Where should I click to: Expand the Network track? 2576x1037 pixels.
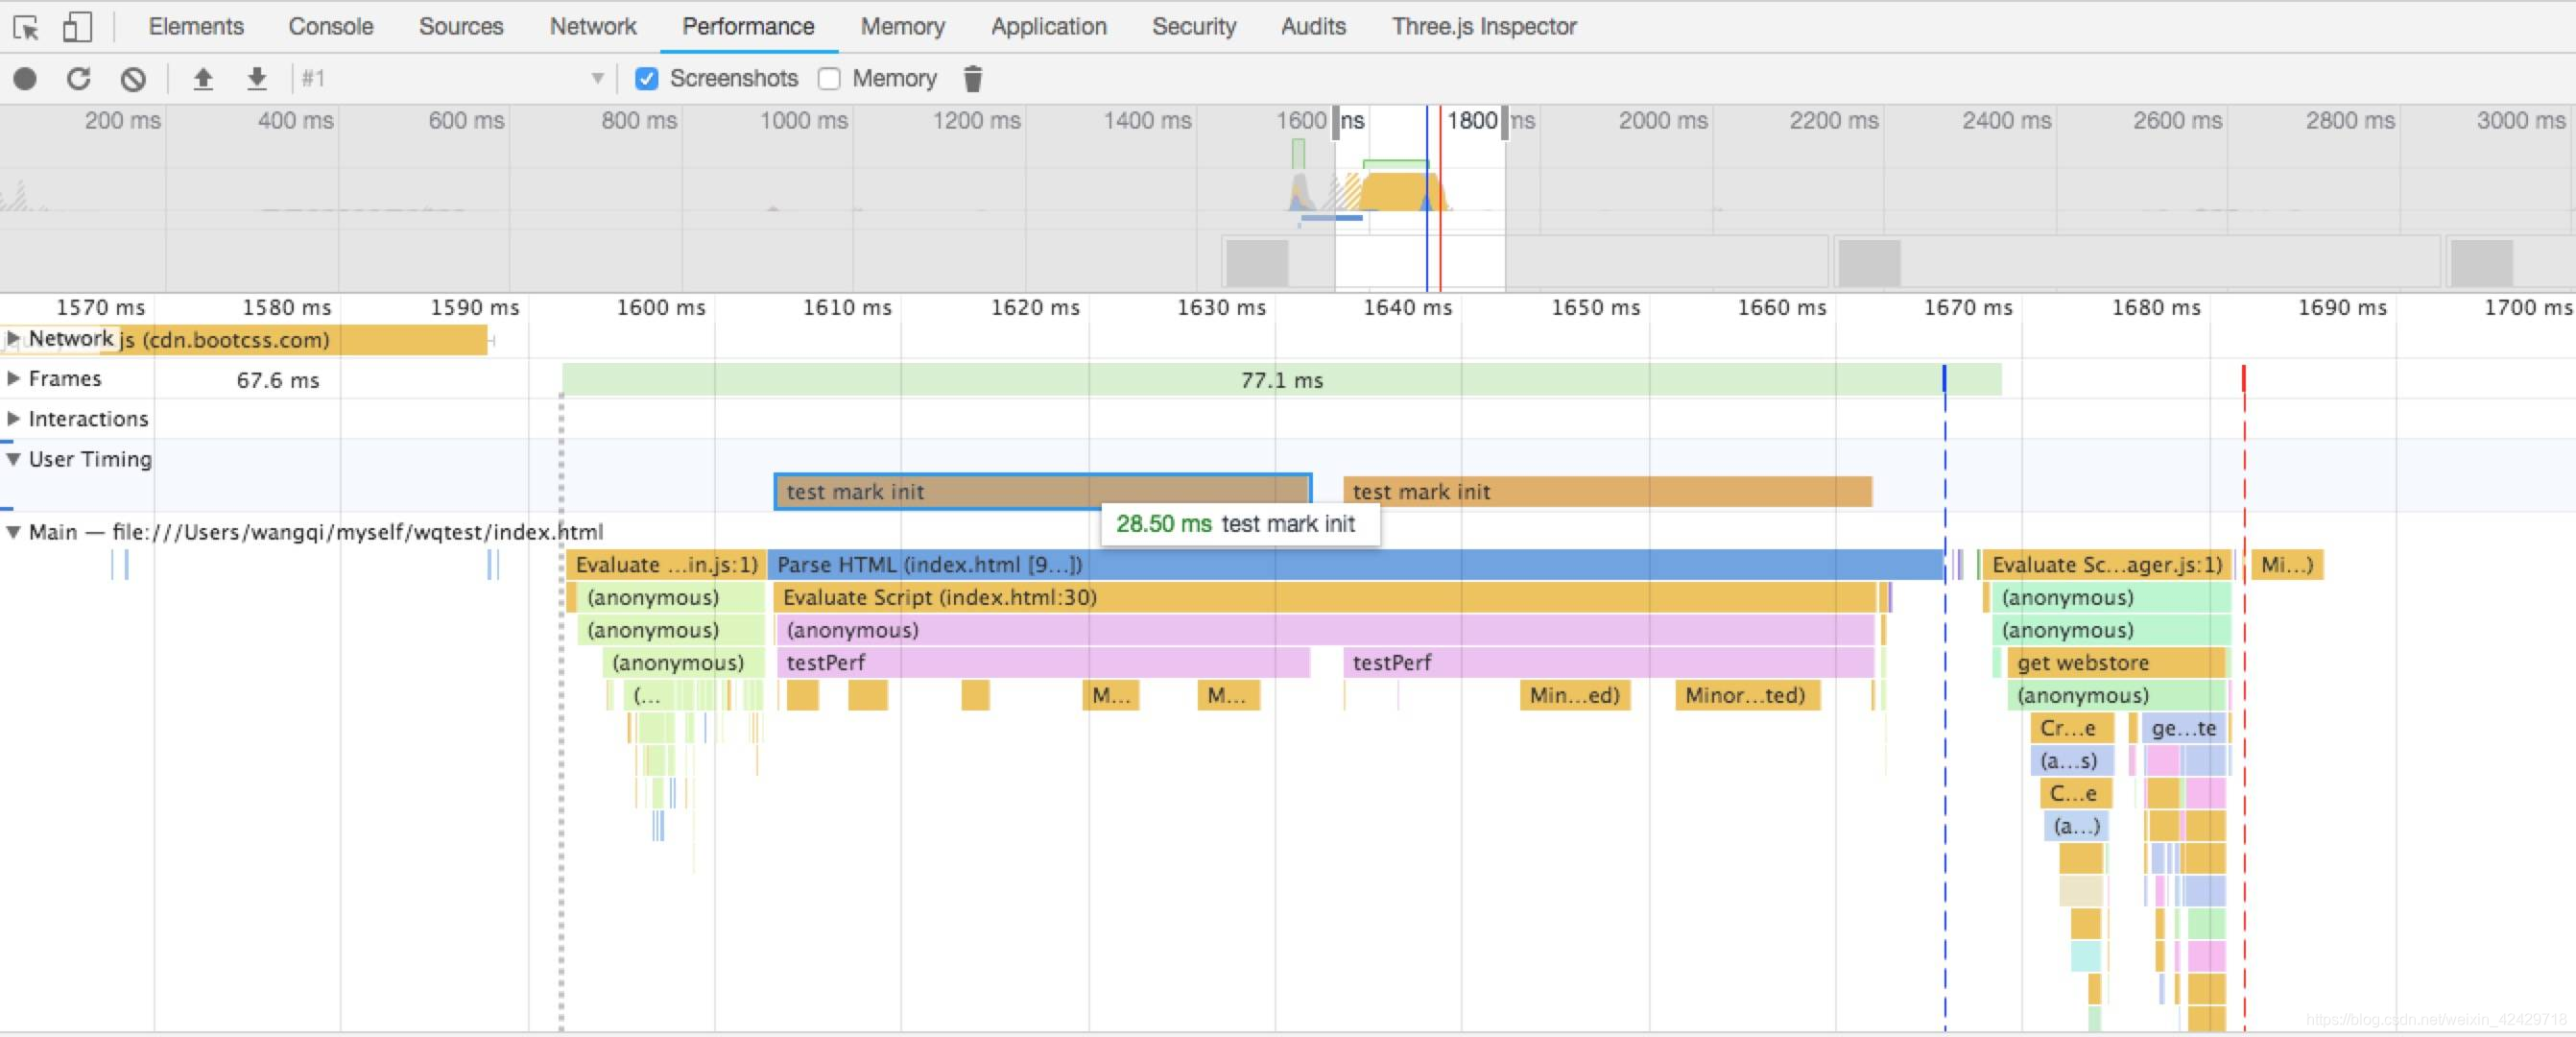[x=13, y=339]
